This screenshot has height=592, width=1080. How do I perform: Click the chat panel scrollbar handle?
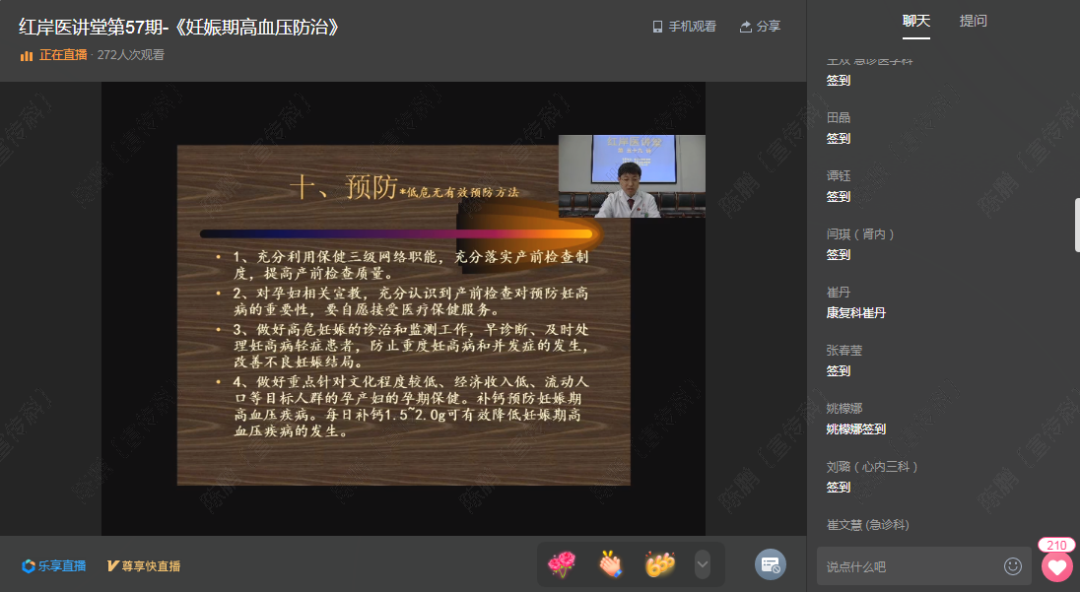[1076, 225]
